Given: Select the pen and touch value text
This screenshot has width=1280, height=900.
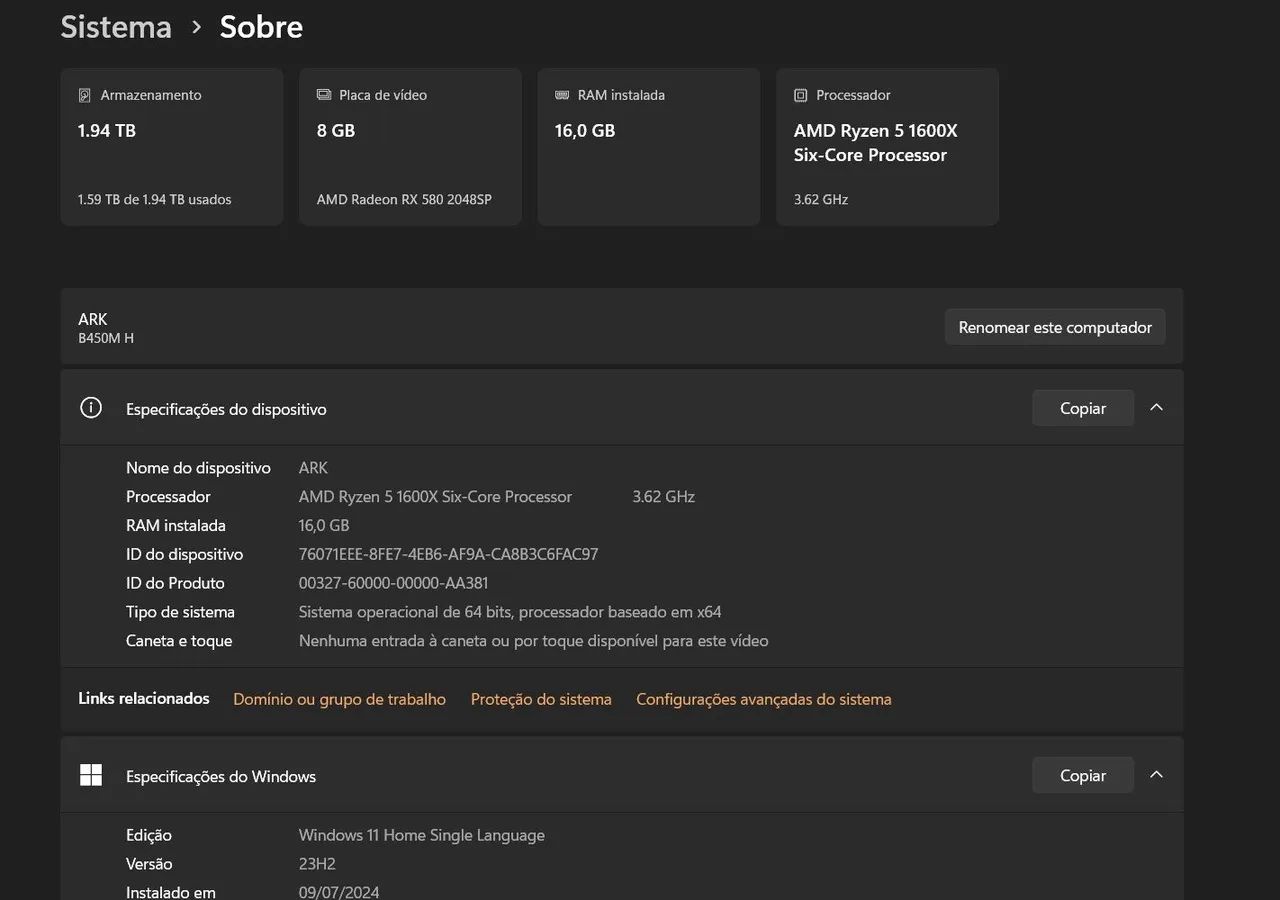Looking at the screenshot, I should [x=534, y=641].
